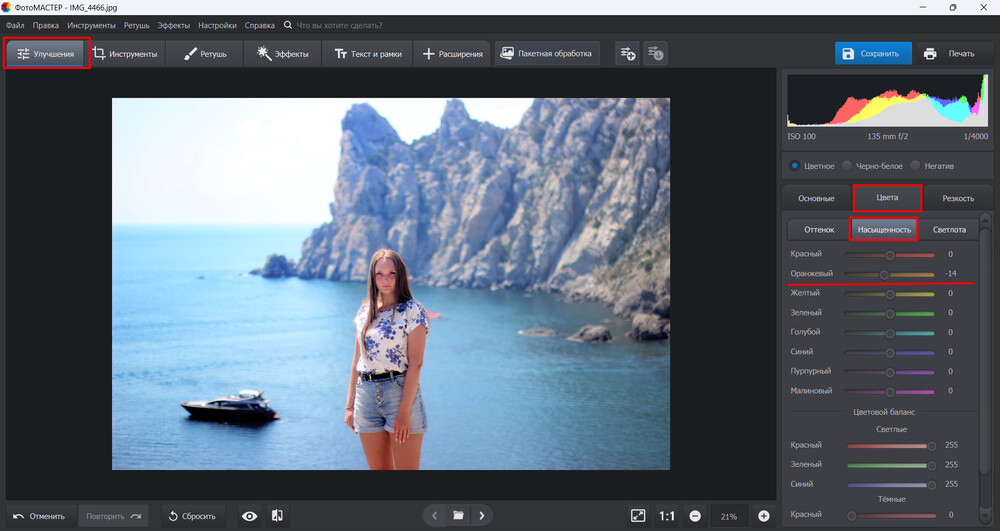
Task: Open the Эффекты menu in menu bar
Action: click(x=173, y=24)
